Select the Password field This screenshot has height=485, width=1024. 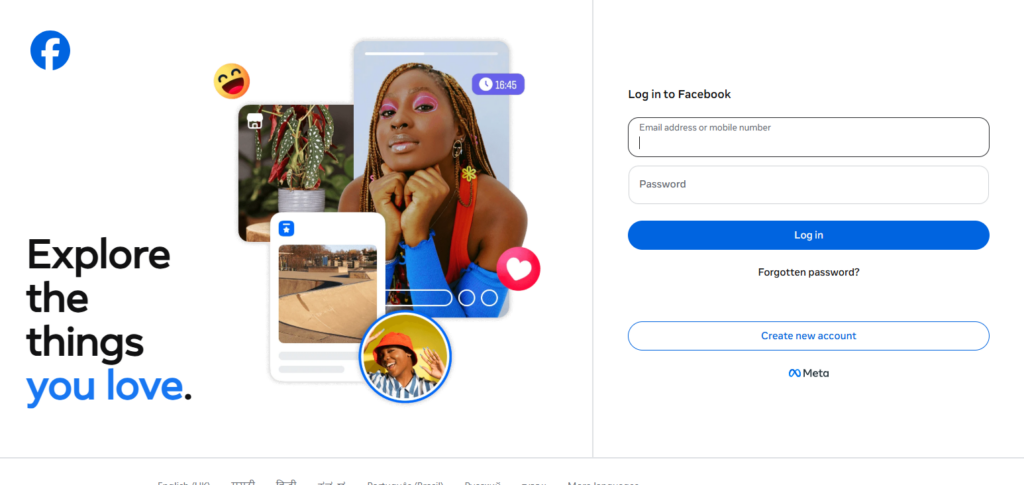(808, 185)
